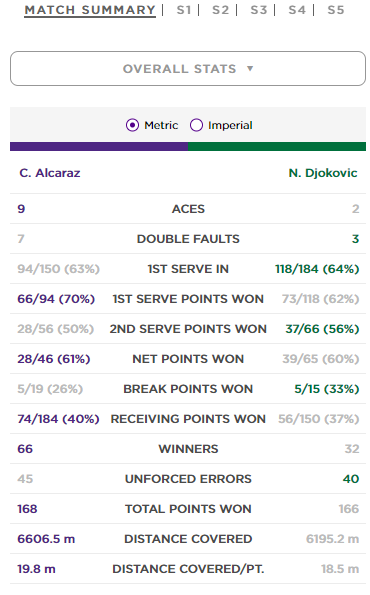This screenshot has height=595, width=370.
Task: Open the S3 set stats tab
Action: coord(259,10)
